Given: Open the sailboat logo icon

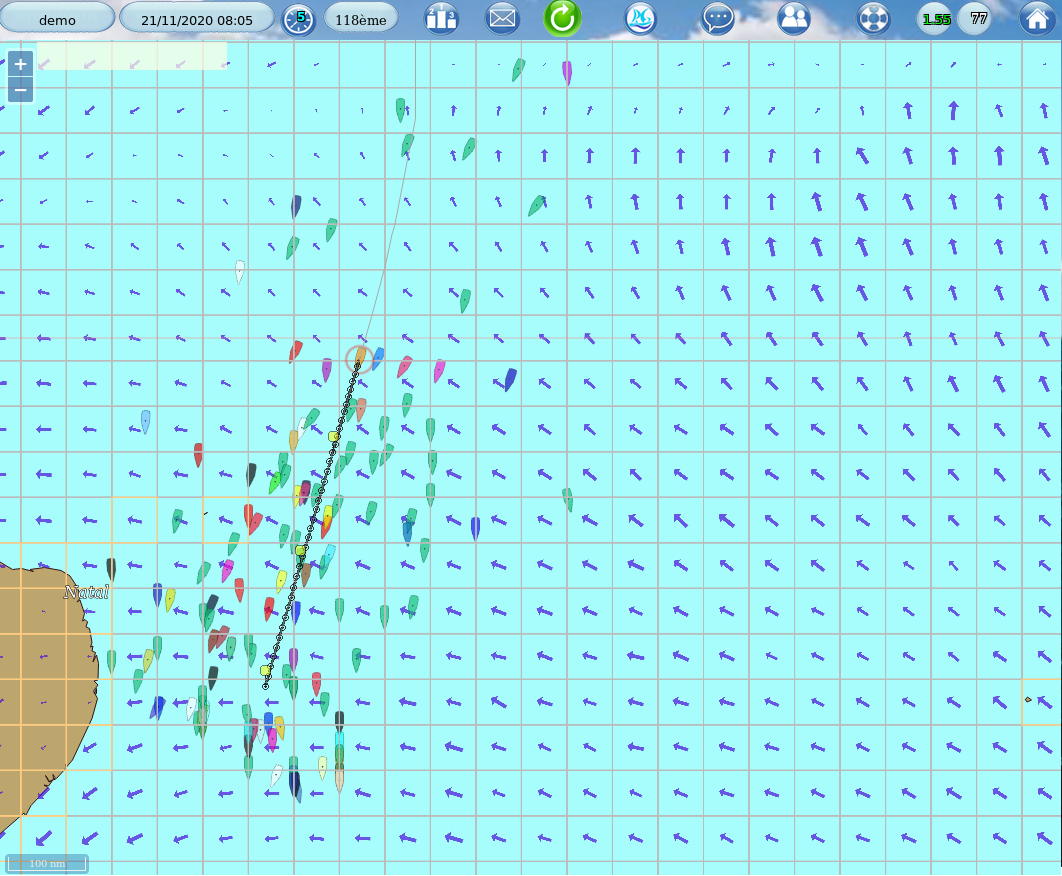Looking at the screenshot, I should [640, 19].
